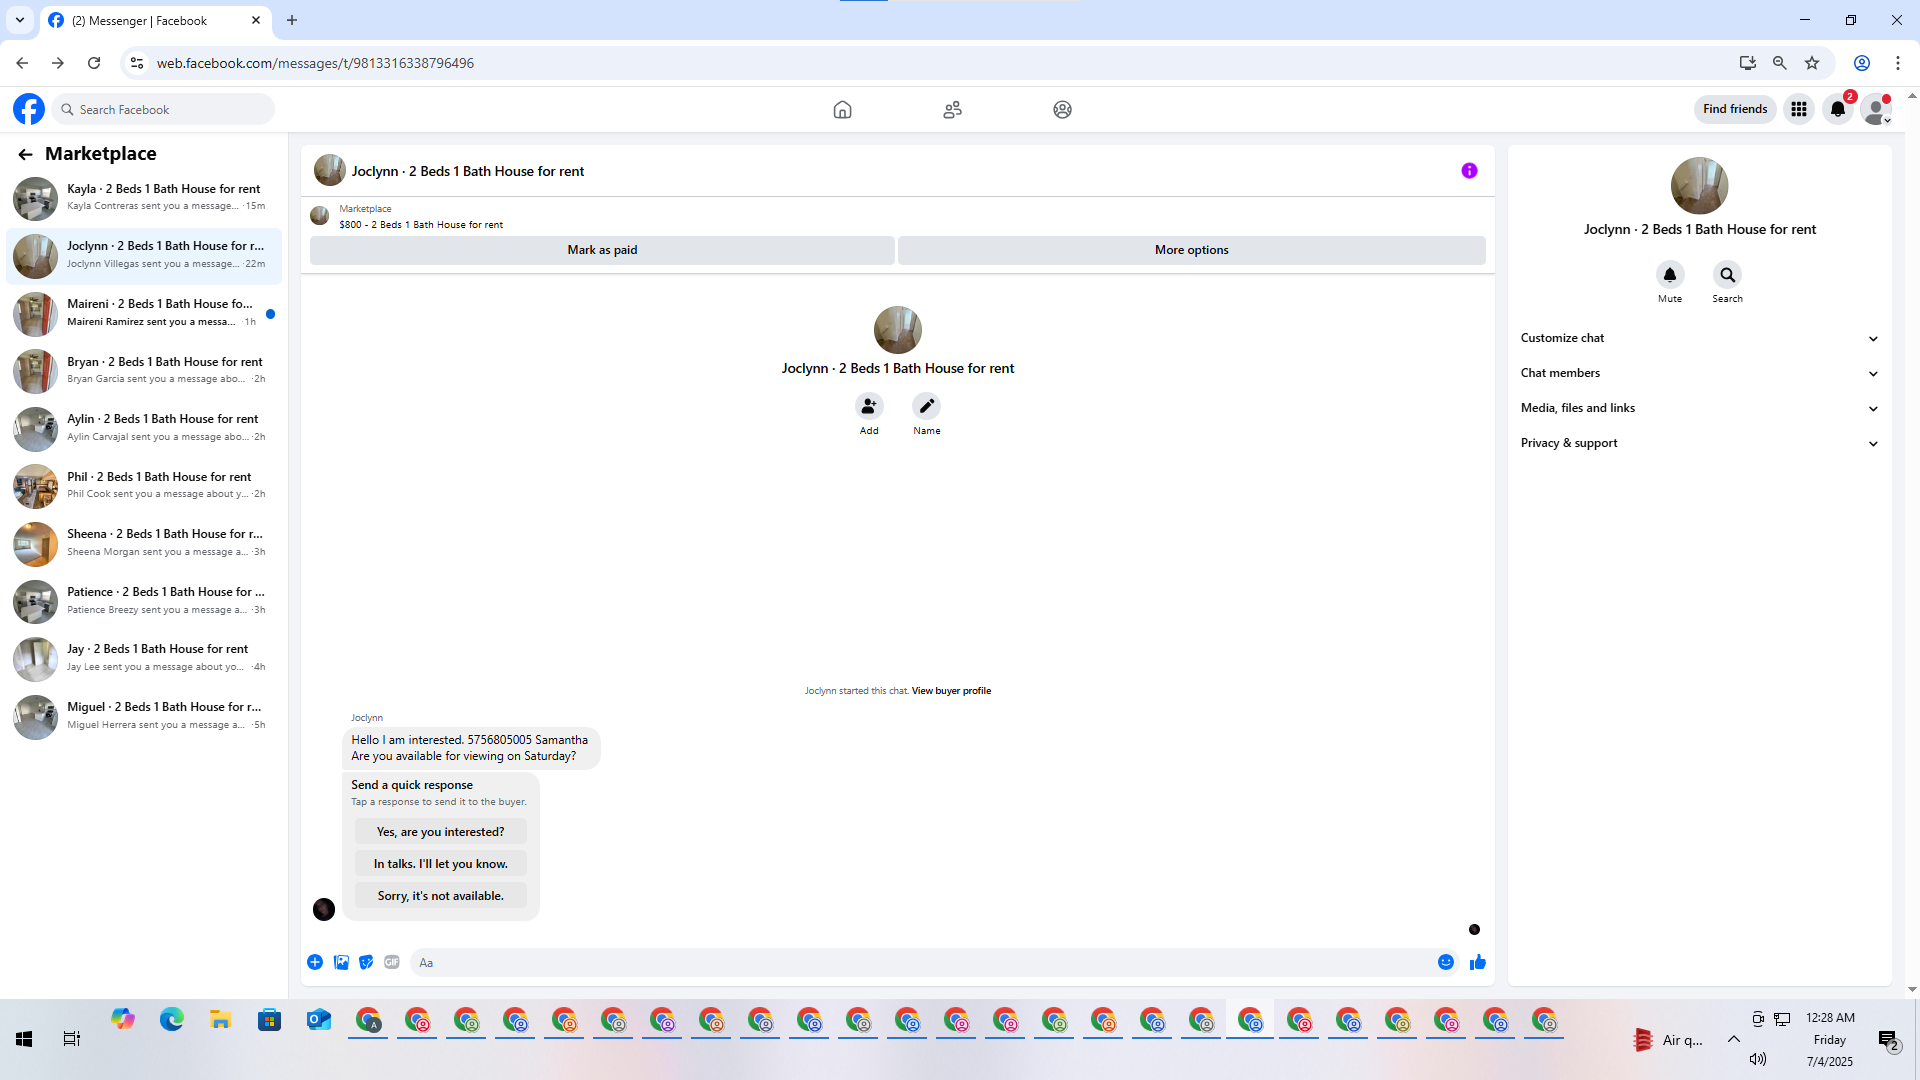Open the GIF picker icon
Image resolution: width=1920 pixels, height=1080 pixels.
pos(392,962)
